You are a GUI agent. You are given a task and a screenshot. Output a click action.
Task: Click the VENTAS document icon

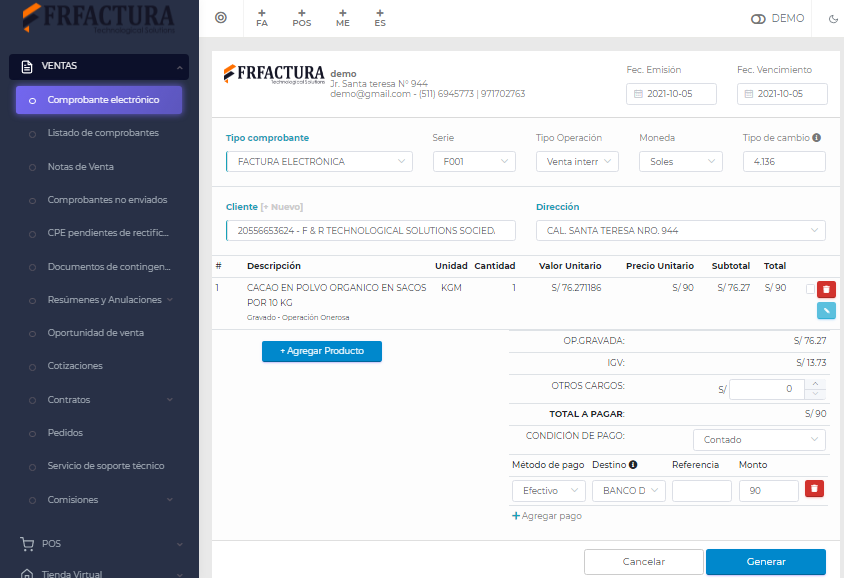click(27, 67)
